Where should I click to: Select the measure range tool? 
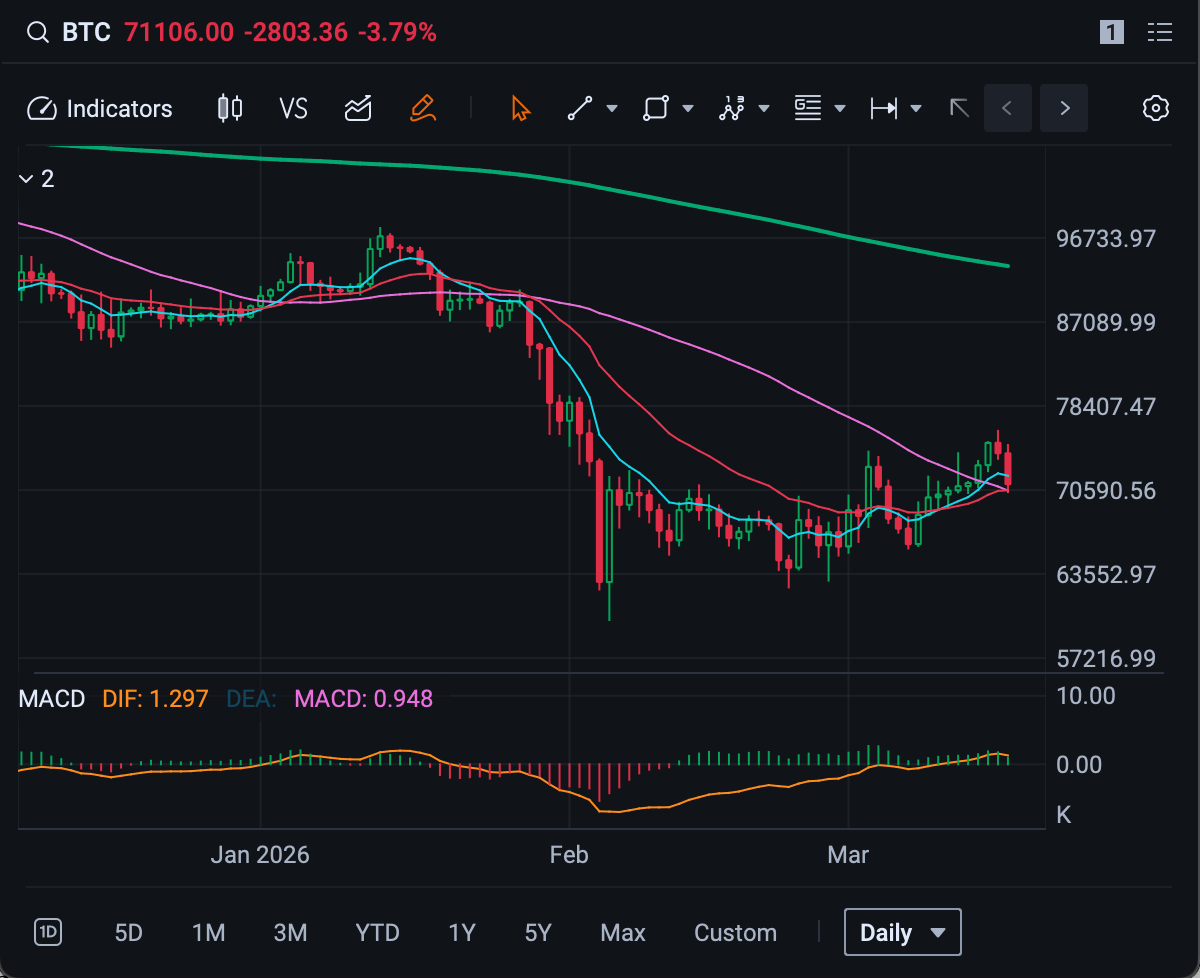pos(884,109)
